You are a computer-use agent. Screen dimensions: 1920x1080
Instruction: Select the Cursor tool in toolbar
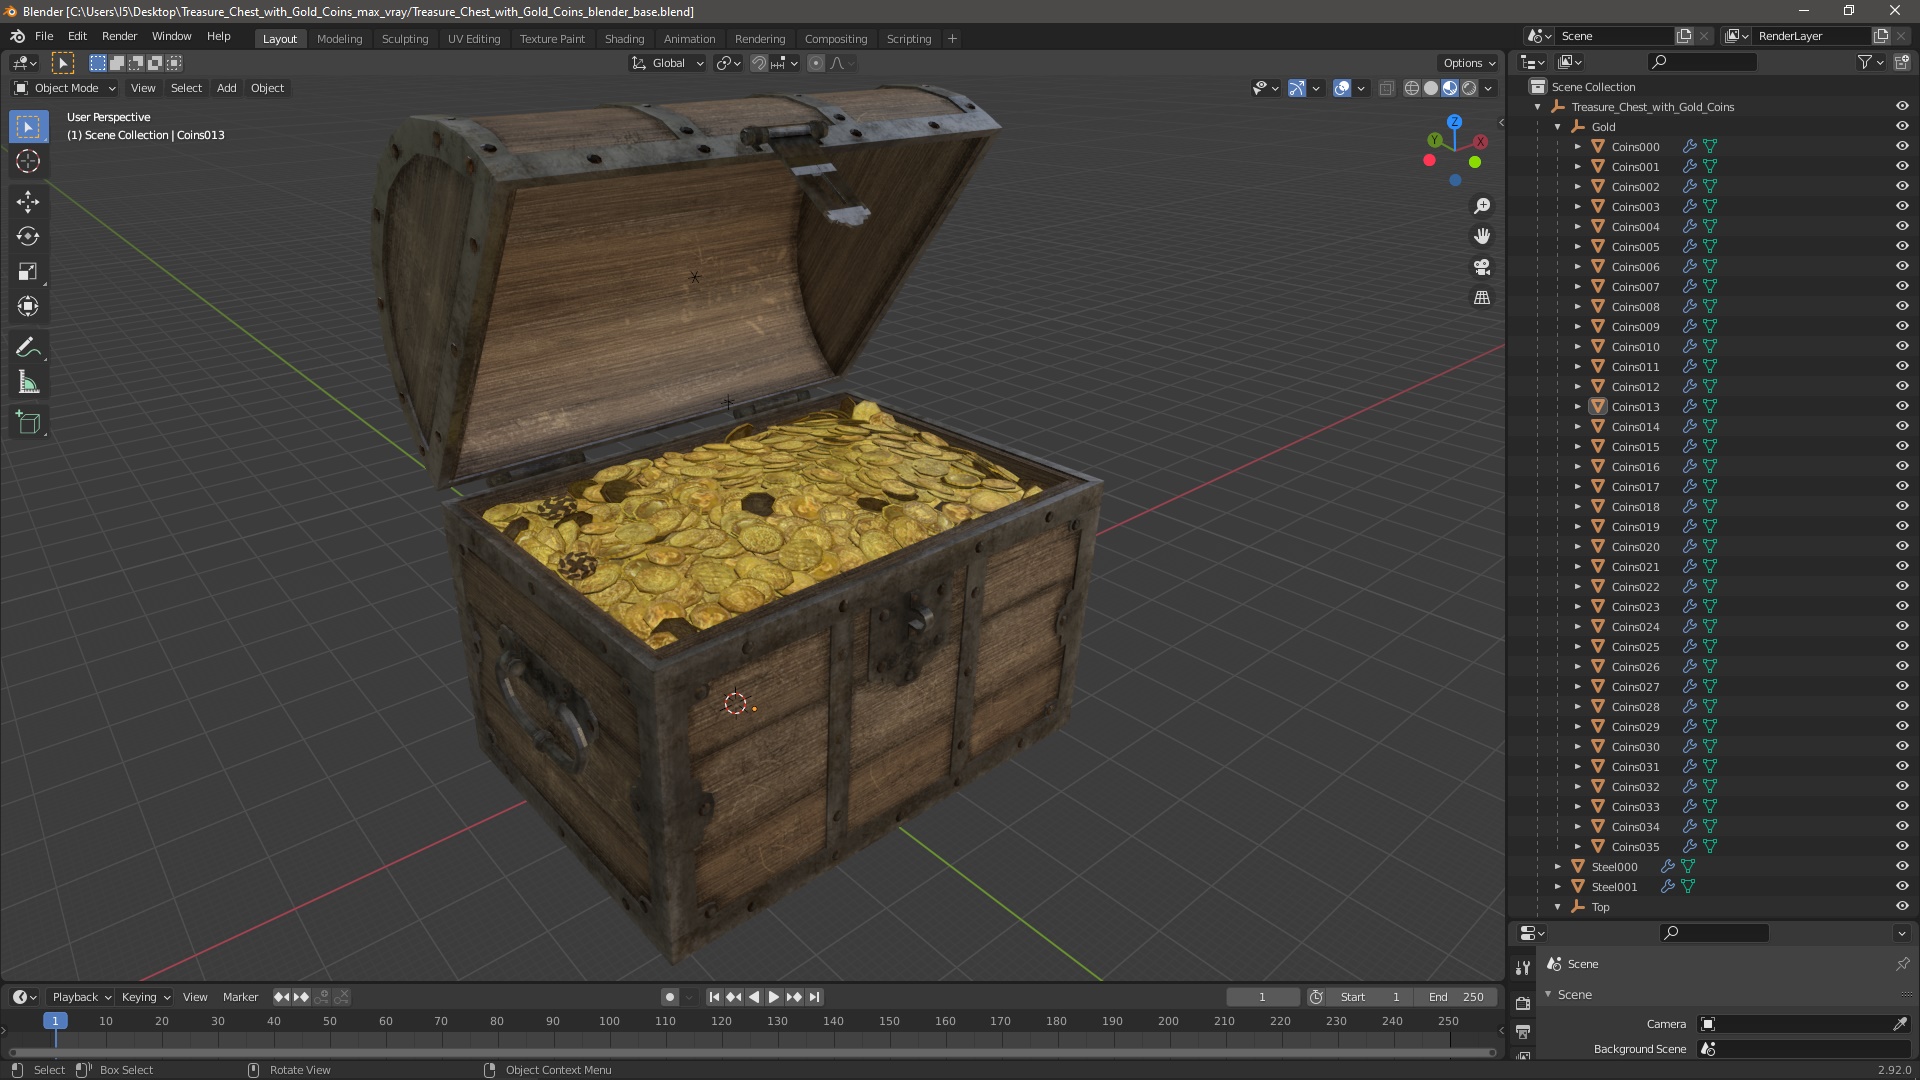pyautogui.click(x=28, y=161)
